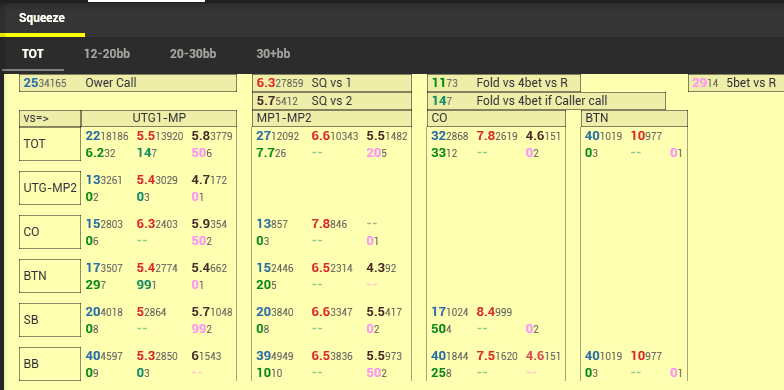Screen dimensions: 784x390
Task: Select the BTN column header
Action: (634, 119)
